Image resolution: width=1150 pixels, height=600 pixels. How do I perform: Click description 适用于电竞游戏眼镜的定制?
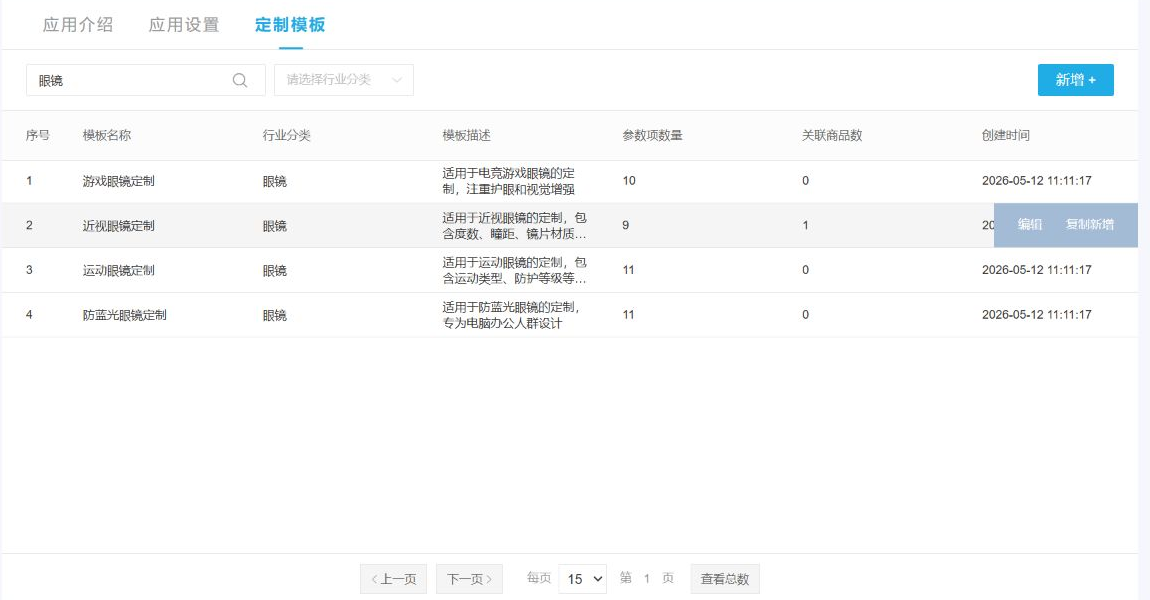tap(508, 181)
